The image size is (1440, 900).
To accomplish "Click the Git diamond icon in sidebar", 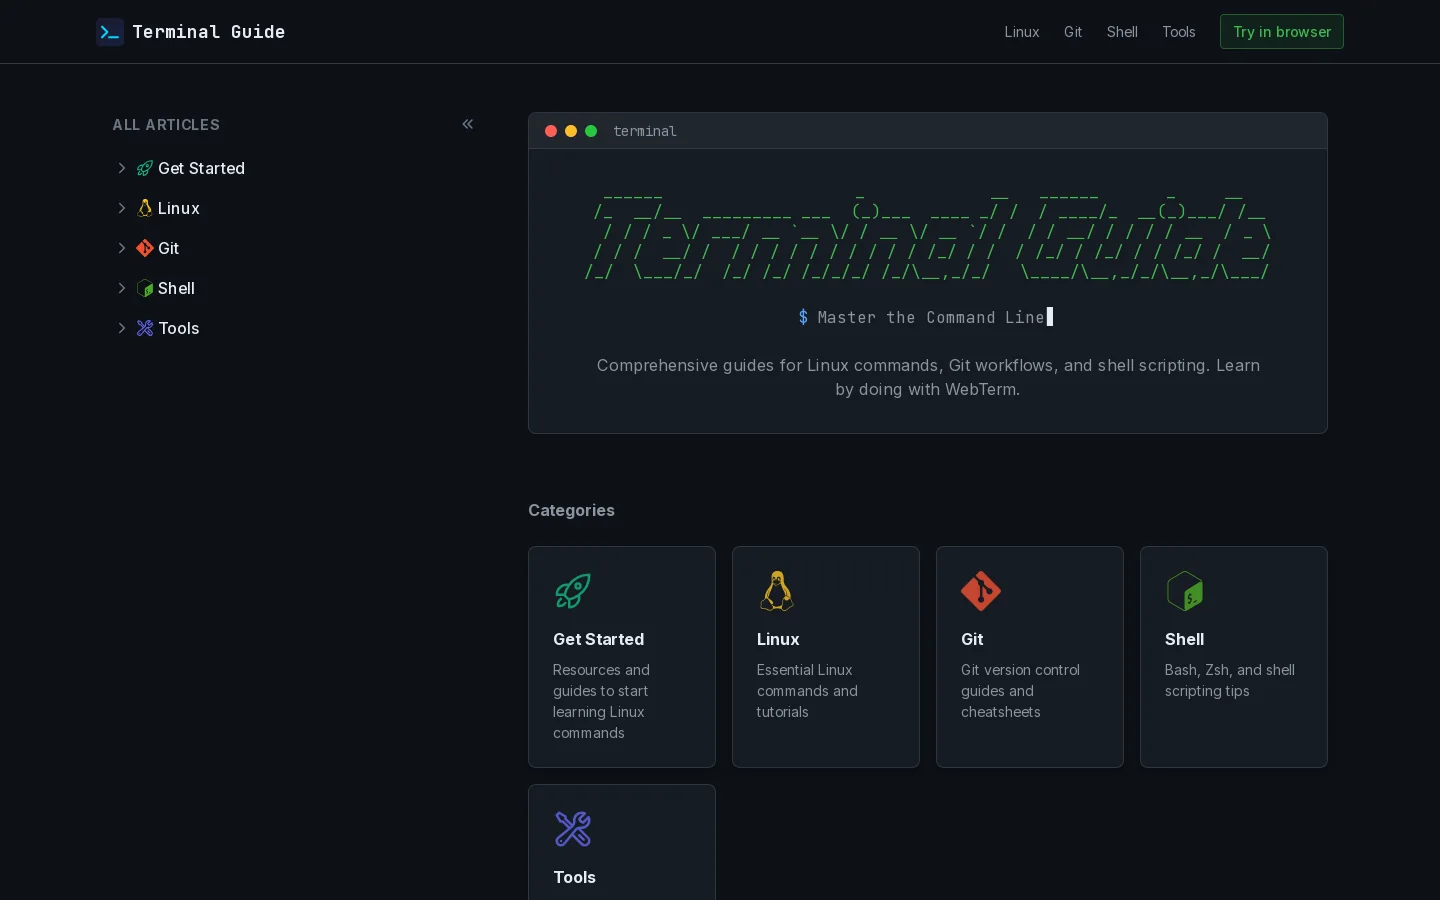I will (145, 248).
